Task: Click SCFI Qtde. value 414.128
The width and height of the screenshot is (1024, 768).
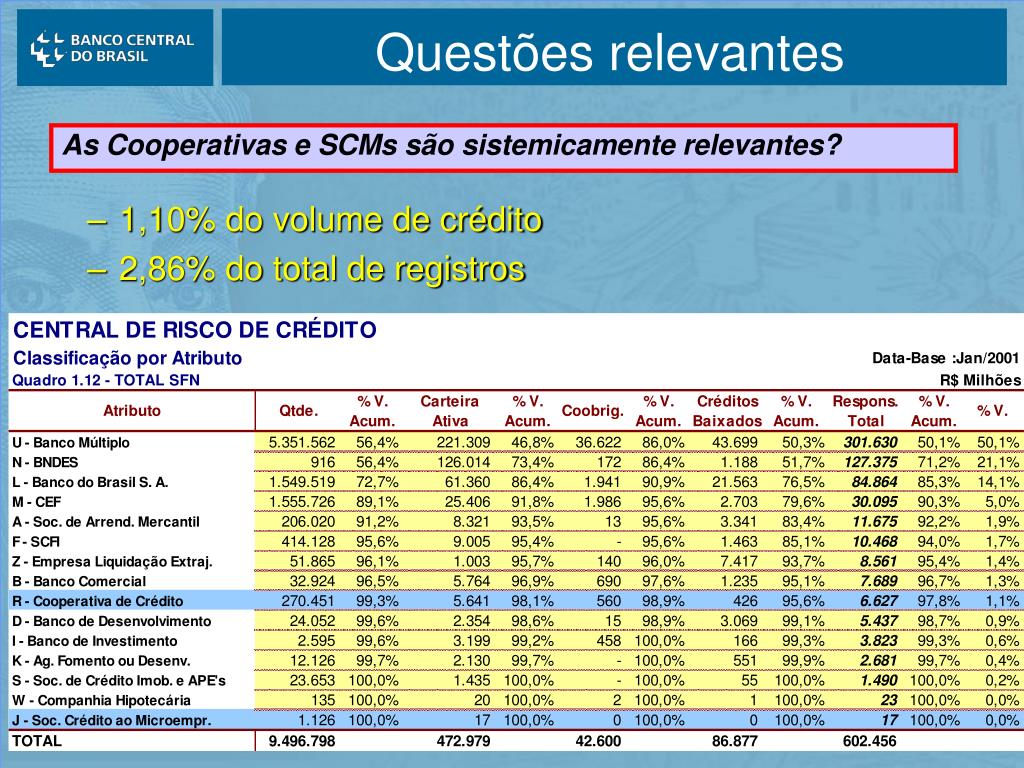Action: click(x=308, y=541)
